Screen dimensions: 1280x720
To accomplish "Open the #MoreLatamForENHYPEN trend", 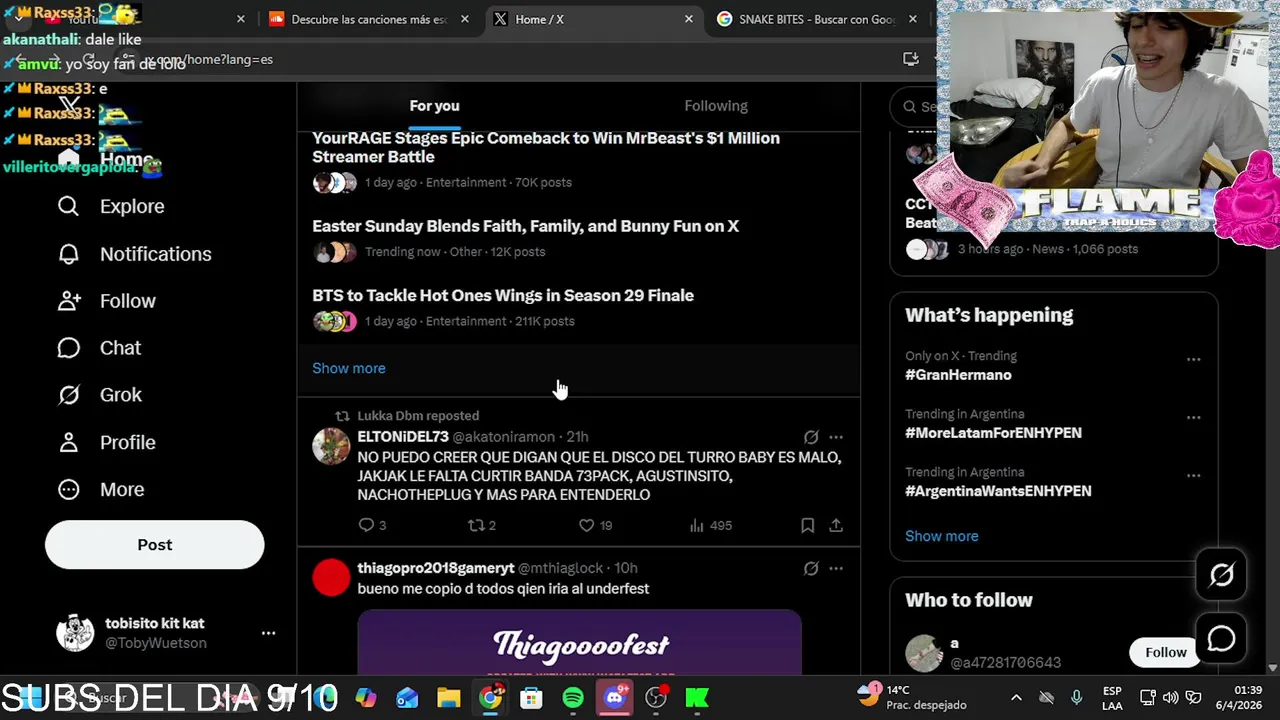I will [993, 433].
